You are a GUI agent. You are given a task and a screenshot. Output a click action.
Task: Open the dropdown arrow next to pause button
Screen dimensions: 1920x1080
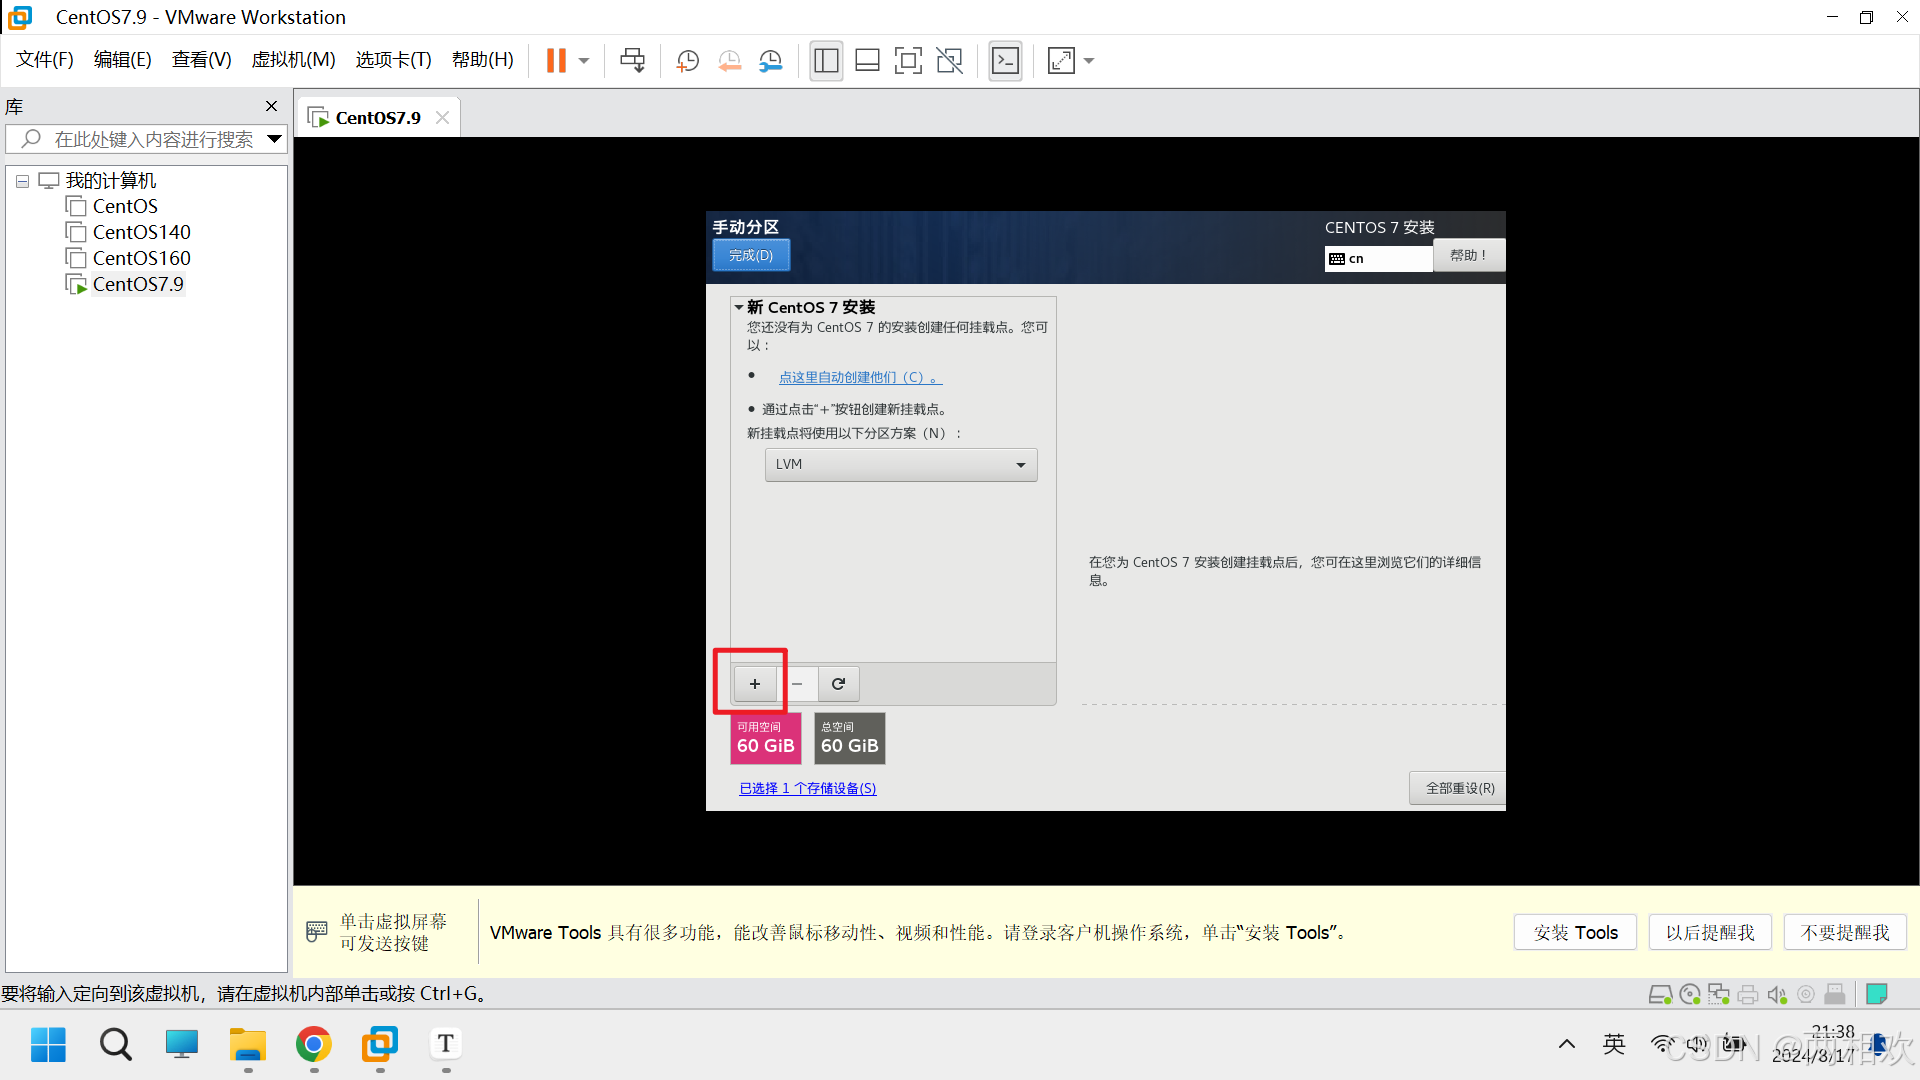coord(584,61)
